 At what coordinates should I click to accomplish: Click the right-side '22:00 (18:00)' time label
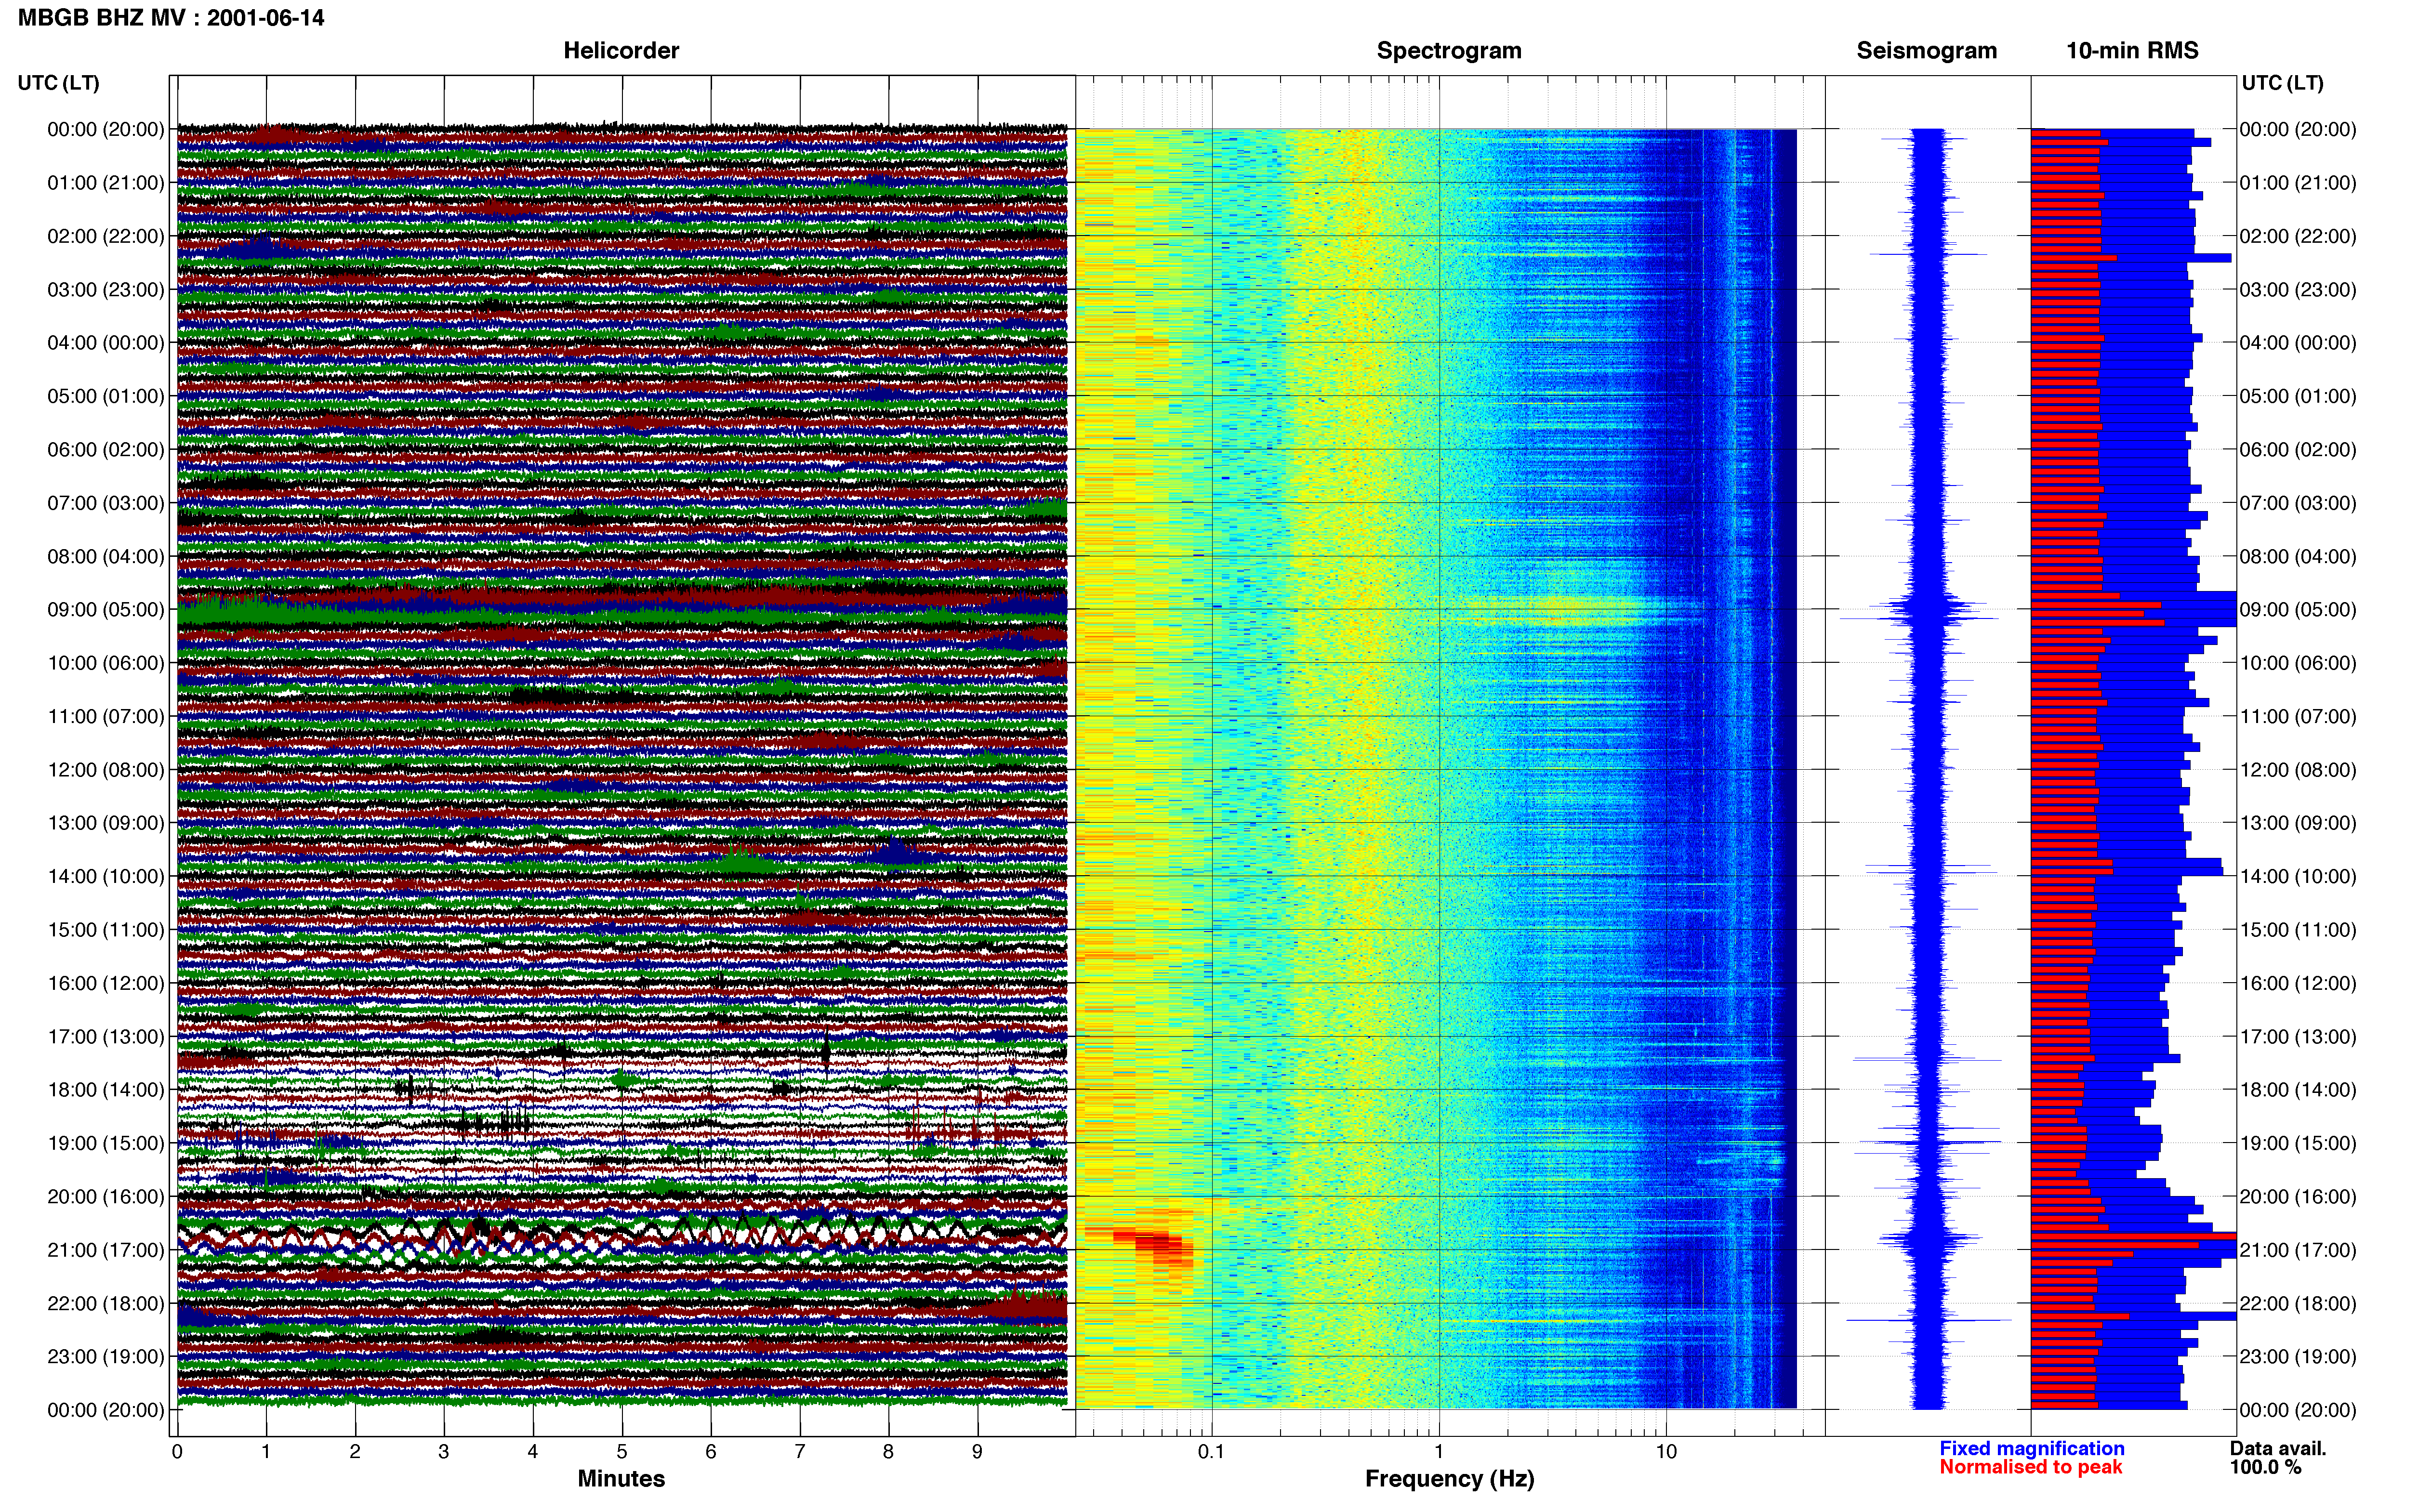point(2298,1303)
